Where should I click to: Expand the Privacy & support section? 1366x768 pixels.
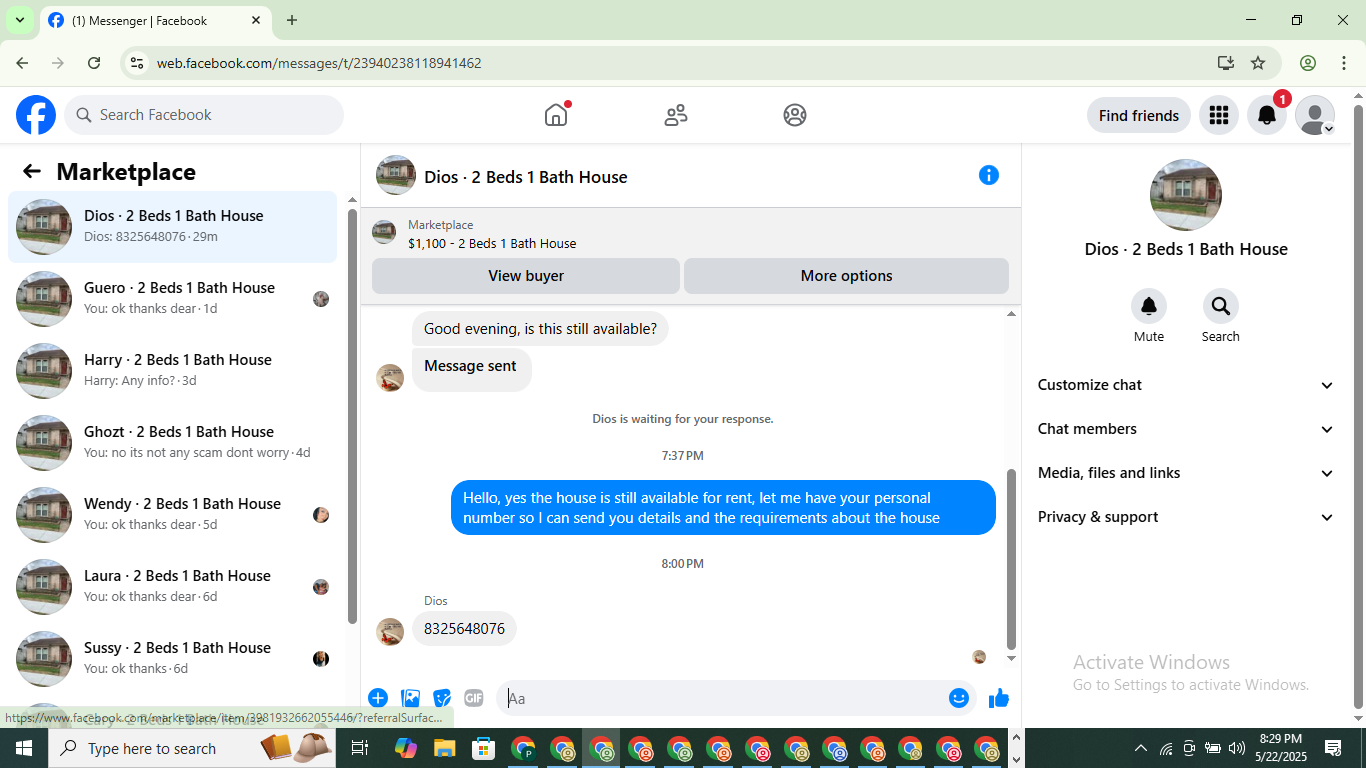1186,517
